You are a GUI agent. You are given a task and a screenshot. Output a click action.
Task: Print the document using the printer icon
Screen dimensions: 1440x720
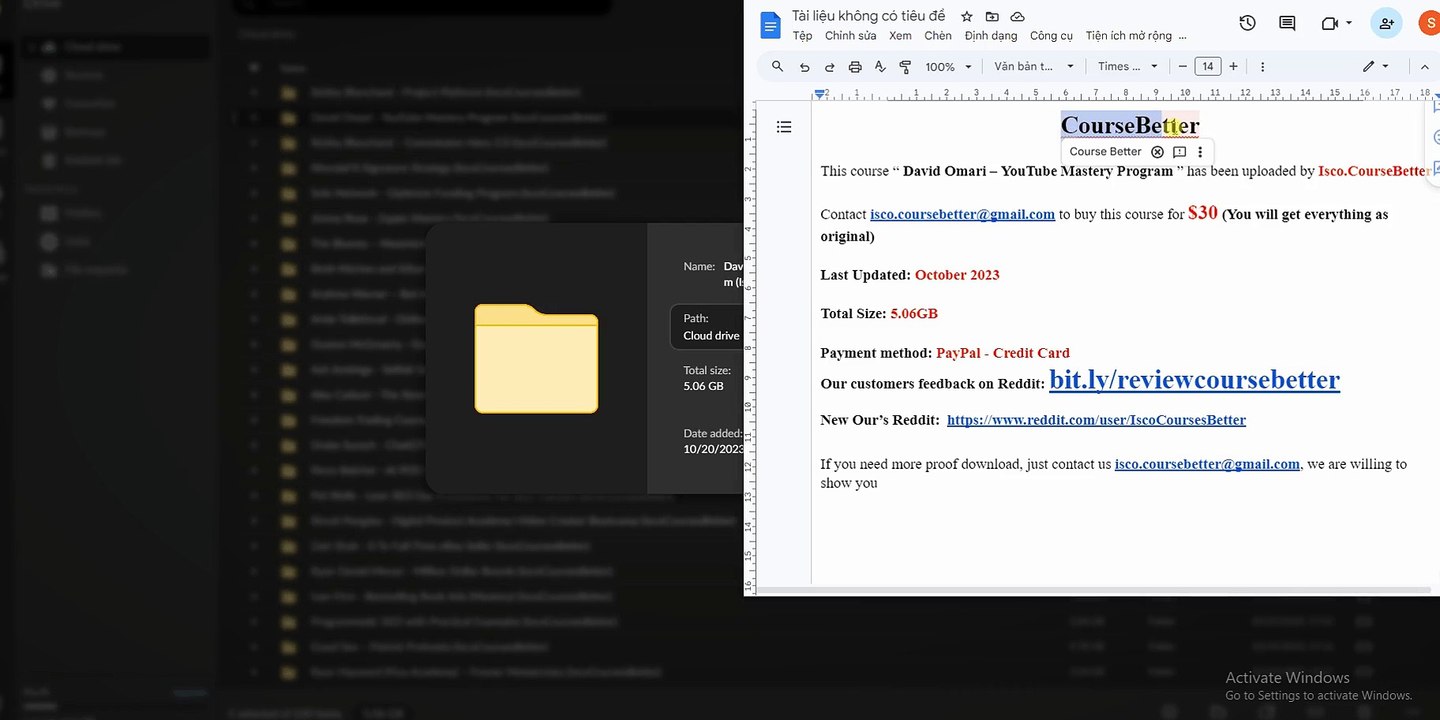(x=855, y=67)
